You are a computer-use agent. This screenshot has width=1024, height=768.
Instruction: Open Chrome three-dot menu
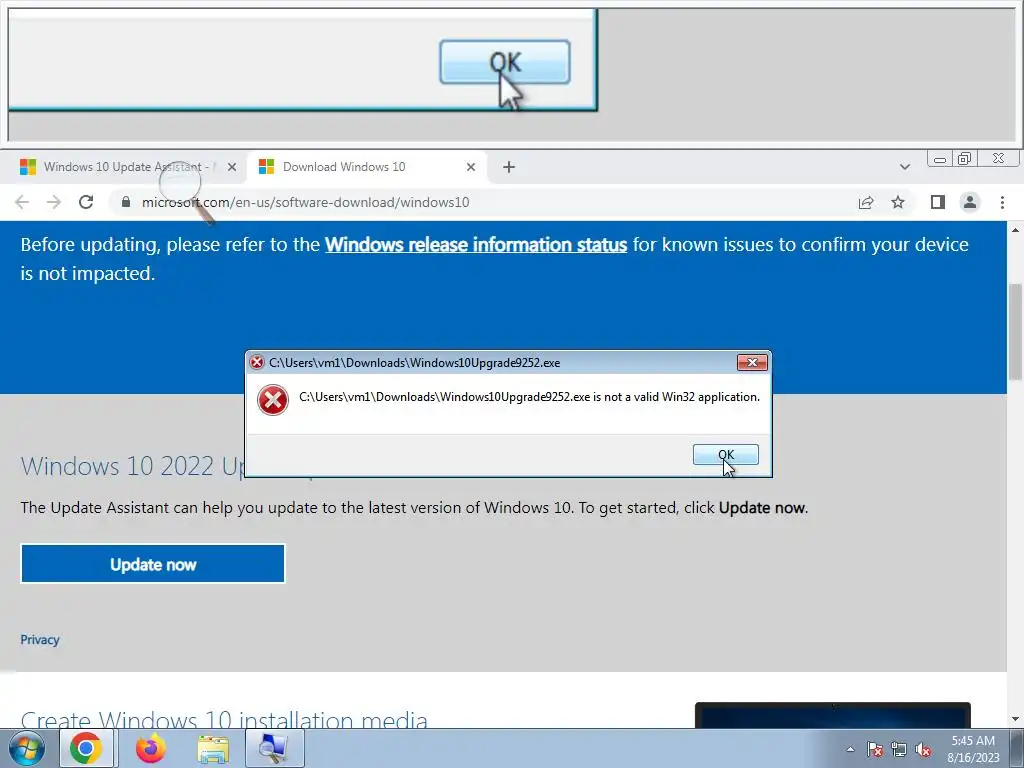1002,202
